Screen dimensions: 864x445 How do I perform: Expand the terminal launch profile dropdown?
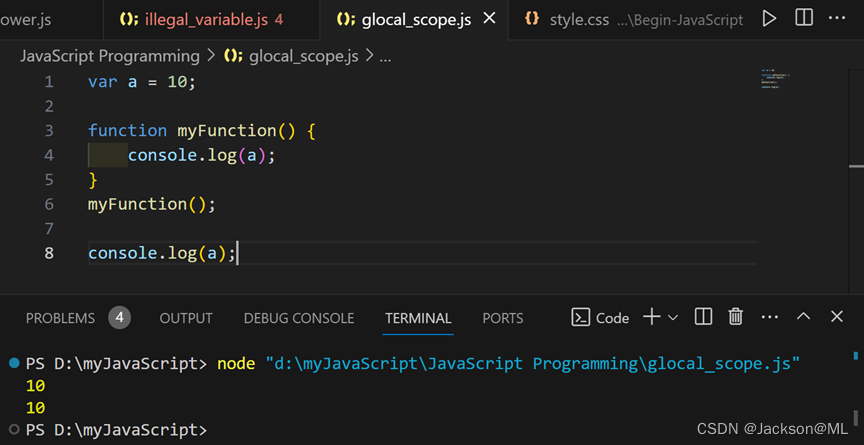673,317
